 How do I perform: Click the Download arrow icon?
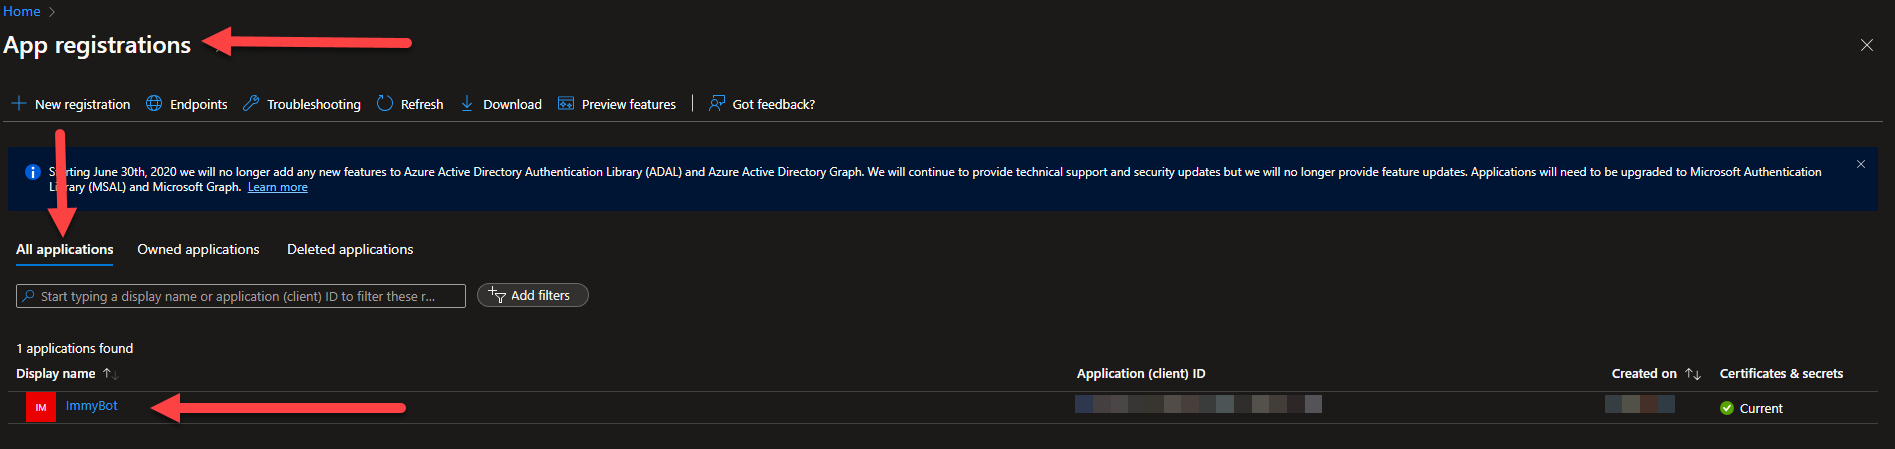click(467, 104)
